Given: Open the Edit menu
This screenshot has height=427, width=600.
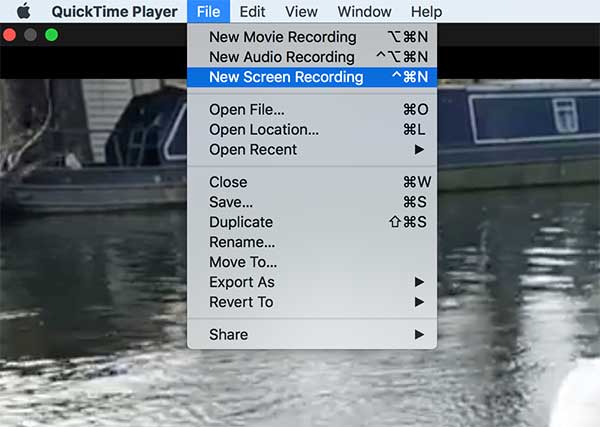Looking at the screenshot, I should coord(252,11).
